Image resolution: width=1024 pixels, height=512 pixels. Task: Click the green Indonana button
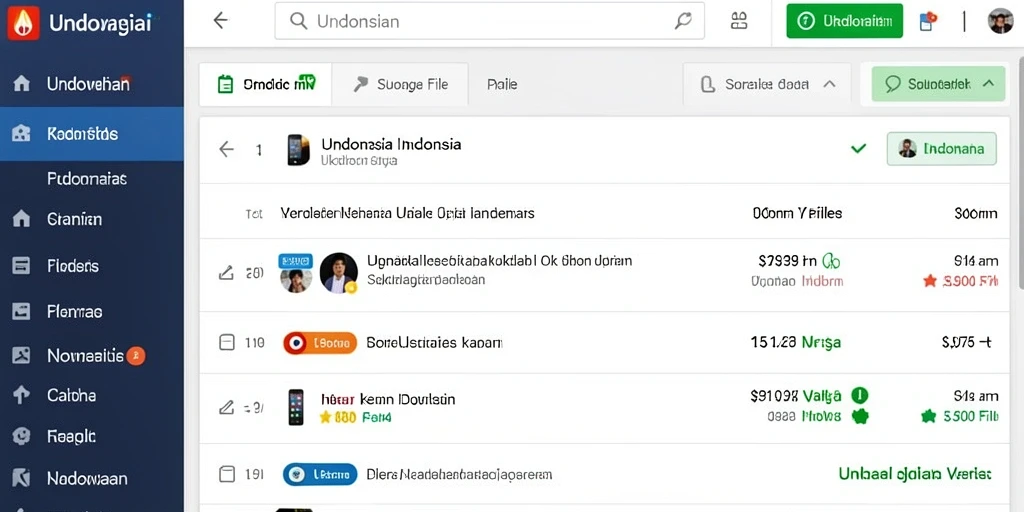942,149
